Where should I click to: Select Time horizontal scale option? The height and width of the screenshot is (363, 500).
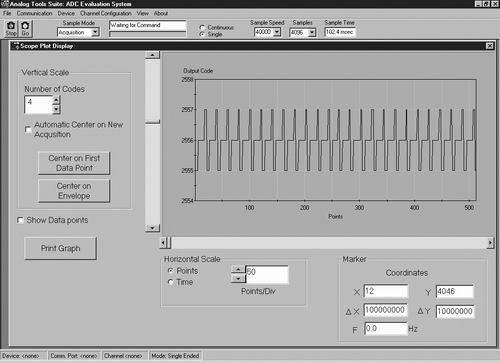tap(171, 282)
